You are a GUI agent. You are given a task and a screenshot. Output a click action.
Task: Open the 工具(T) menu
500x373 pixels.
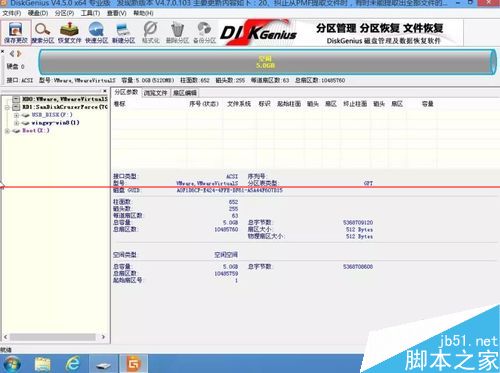coord(90,13)
